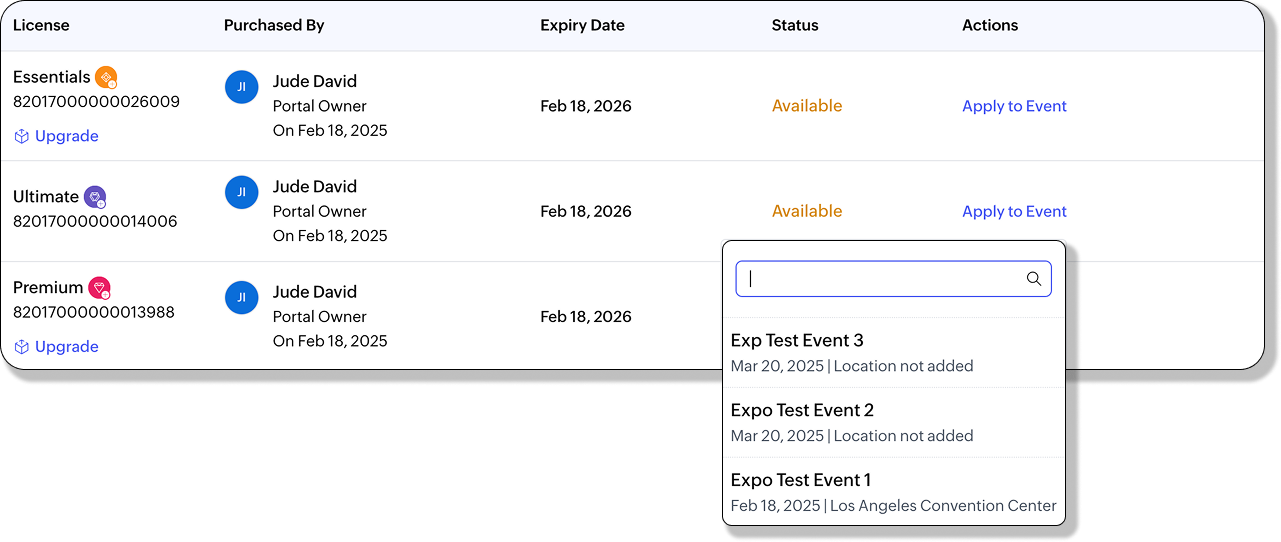Image resolution: width=1281 pixels, height=542 pixels.
Task: Click the Expiry Date column header
Action: pyautogui.click(x=582, y=25)
